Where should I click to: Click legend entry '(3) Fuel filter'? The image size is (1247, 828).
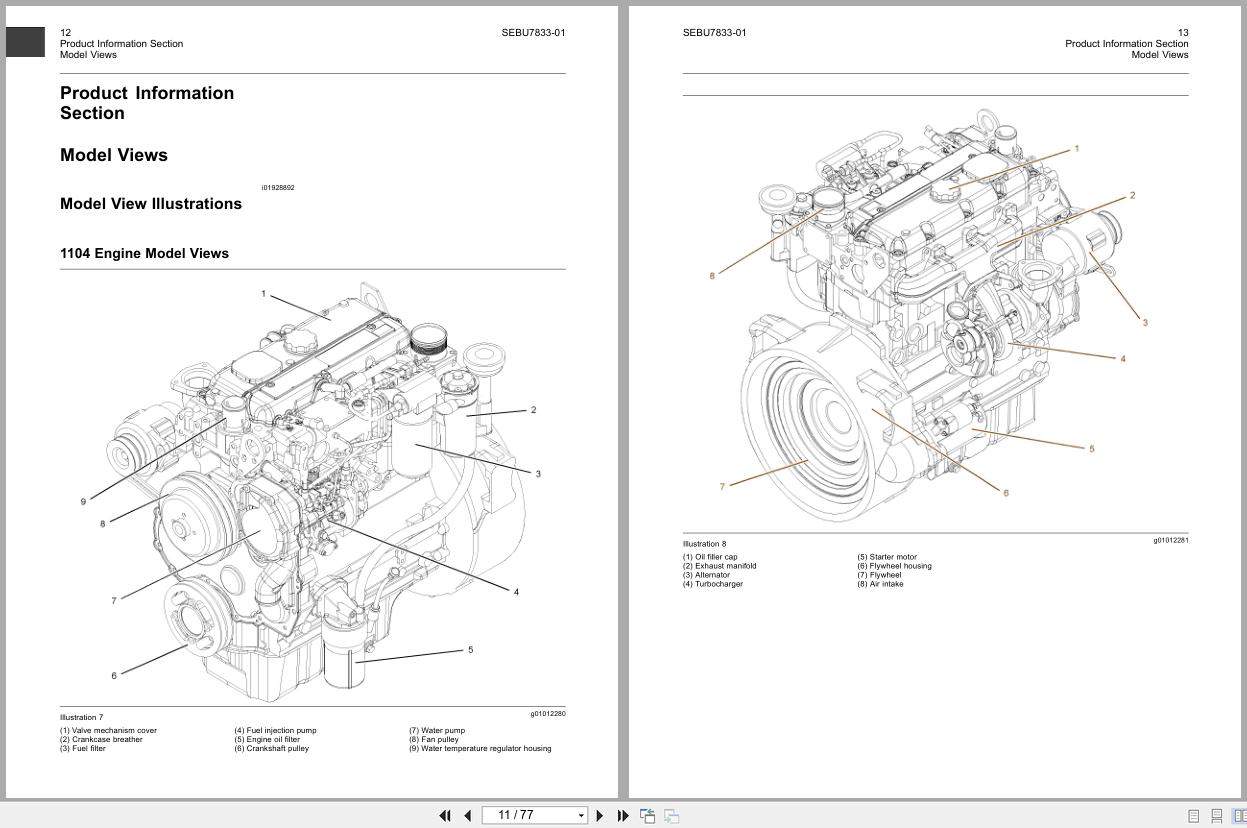click(83, 748)
